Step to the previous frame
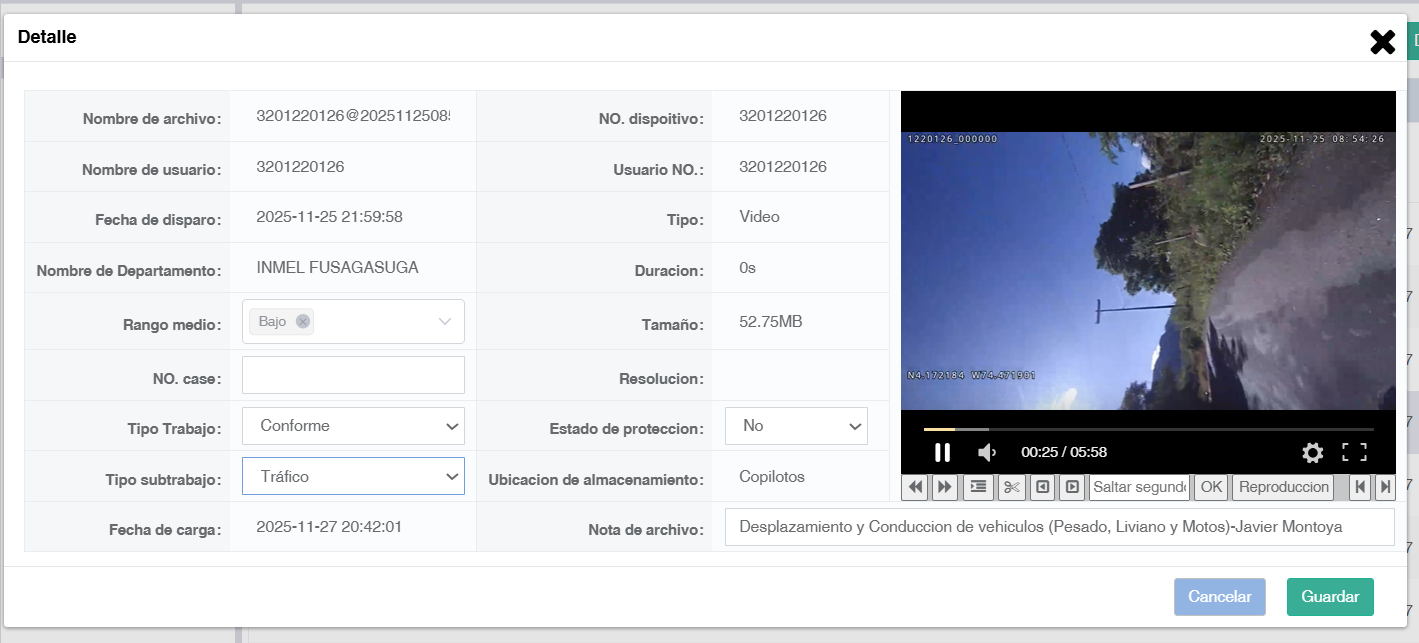Image resolution: width=1419 pixels, height=643 pixels. pos(1042,487)
